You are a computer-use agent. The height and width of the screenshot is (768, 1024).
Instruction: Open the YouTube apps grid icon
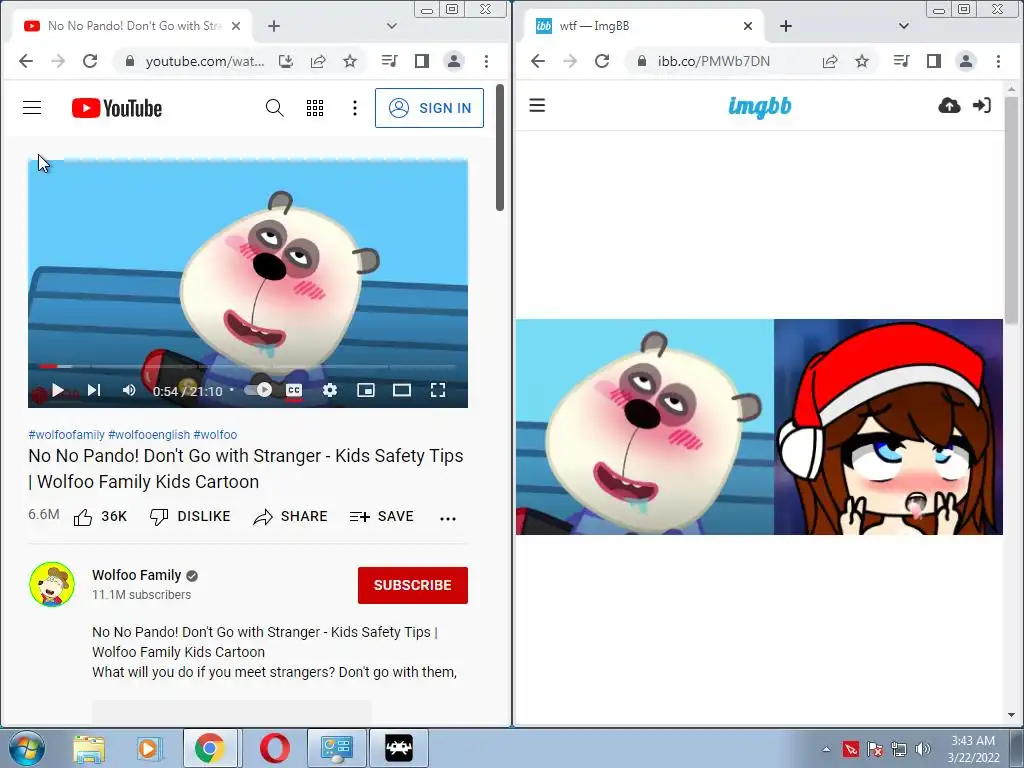pyautogui.click(x=315, y=108)
